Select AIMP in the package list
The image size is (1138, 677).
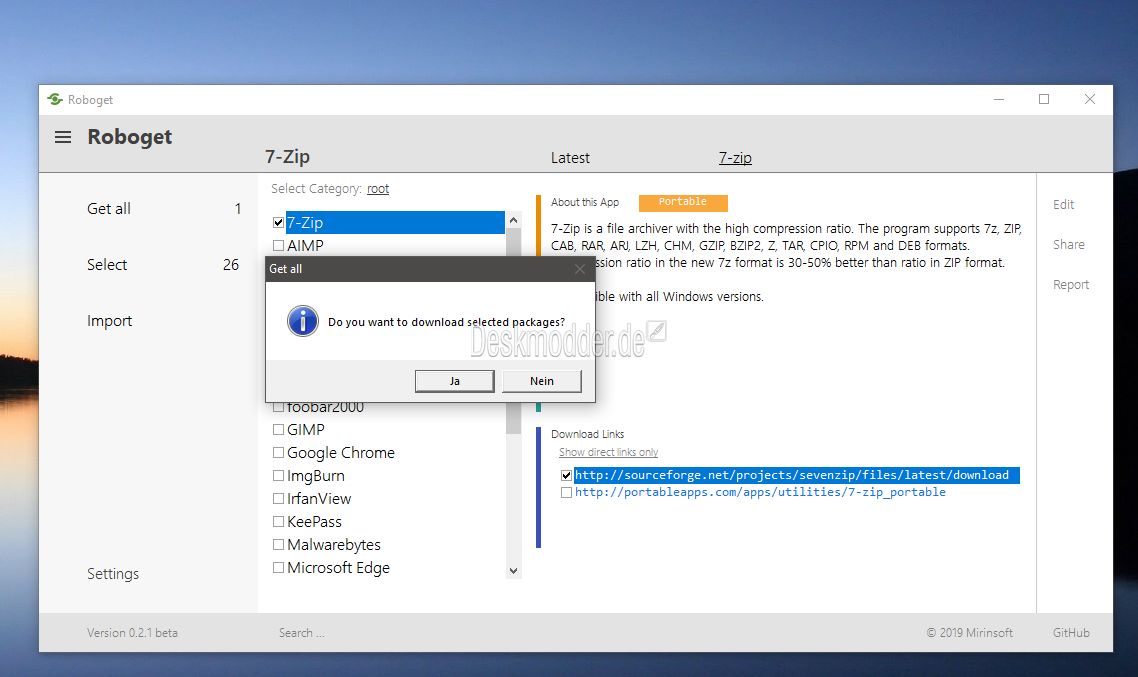305,245
